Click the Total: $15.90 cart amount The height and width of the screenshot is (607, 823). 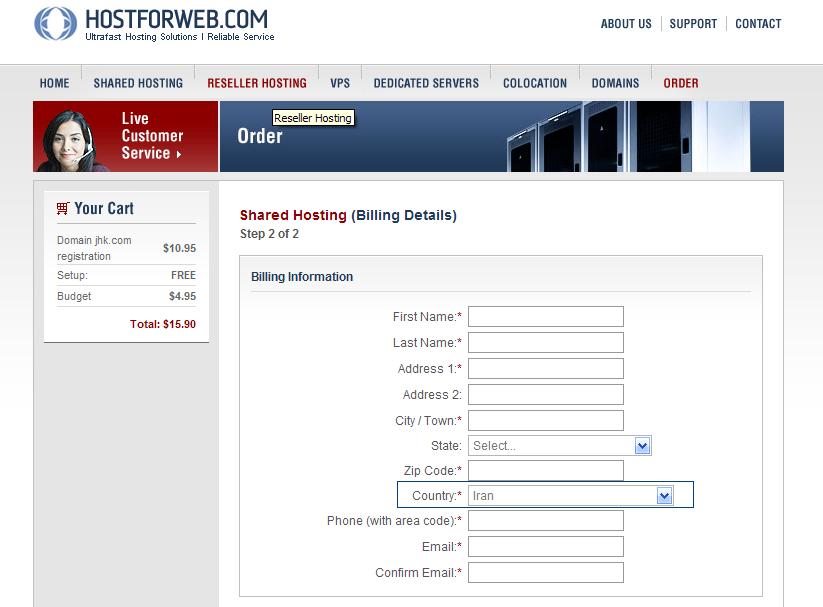(163, 324)
